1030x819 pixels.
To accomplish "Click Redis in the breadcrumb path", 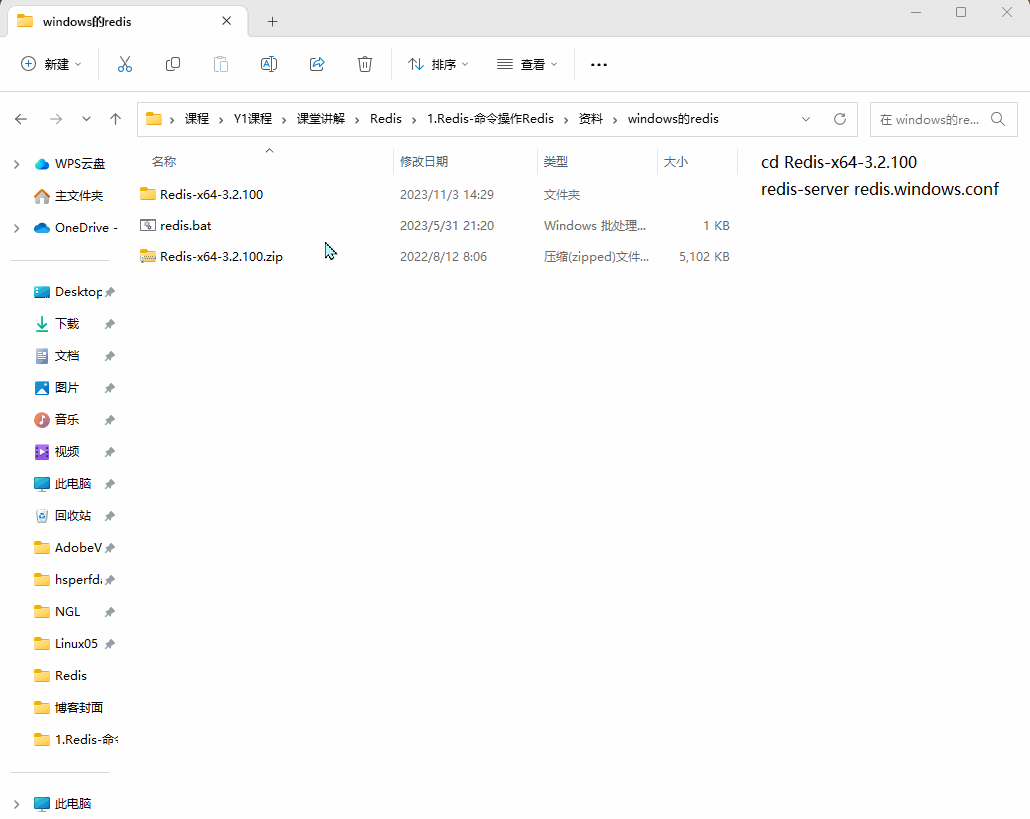I will click(x=386, y=119).
